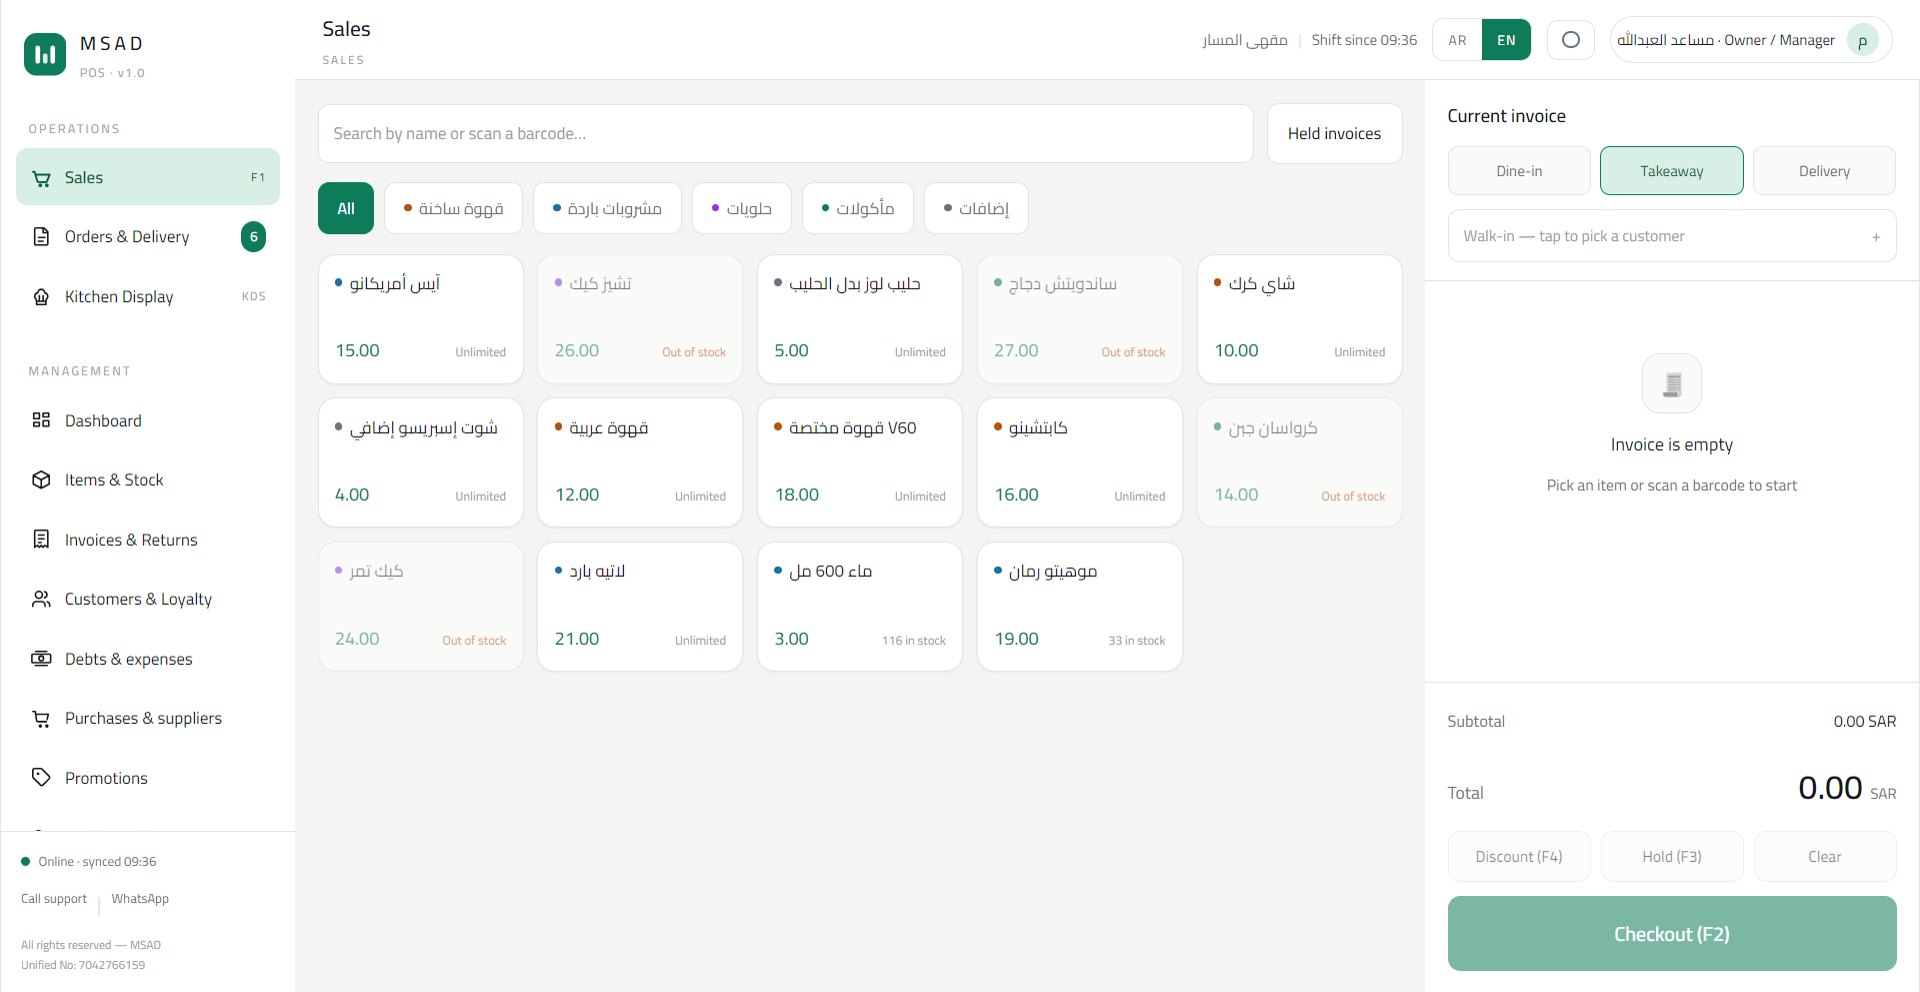The width and height of the screenshot is (1920, 992).
Task: Click the WhatsApp support link
Action: (140, 899)
